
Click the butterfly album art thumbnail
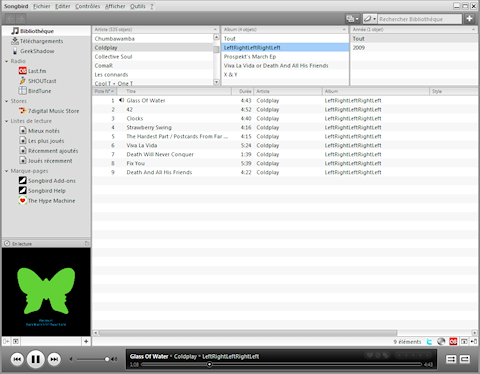tap(46, 292)
